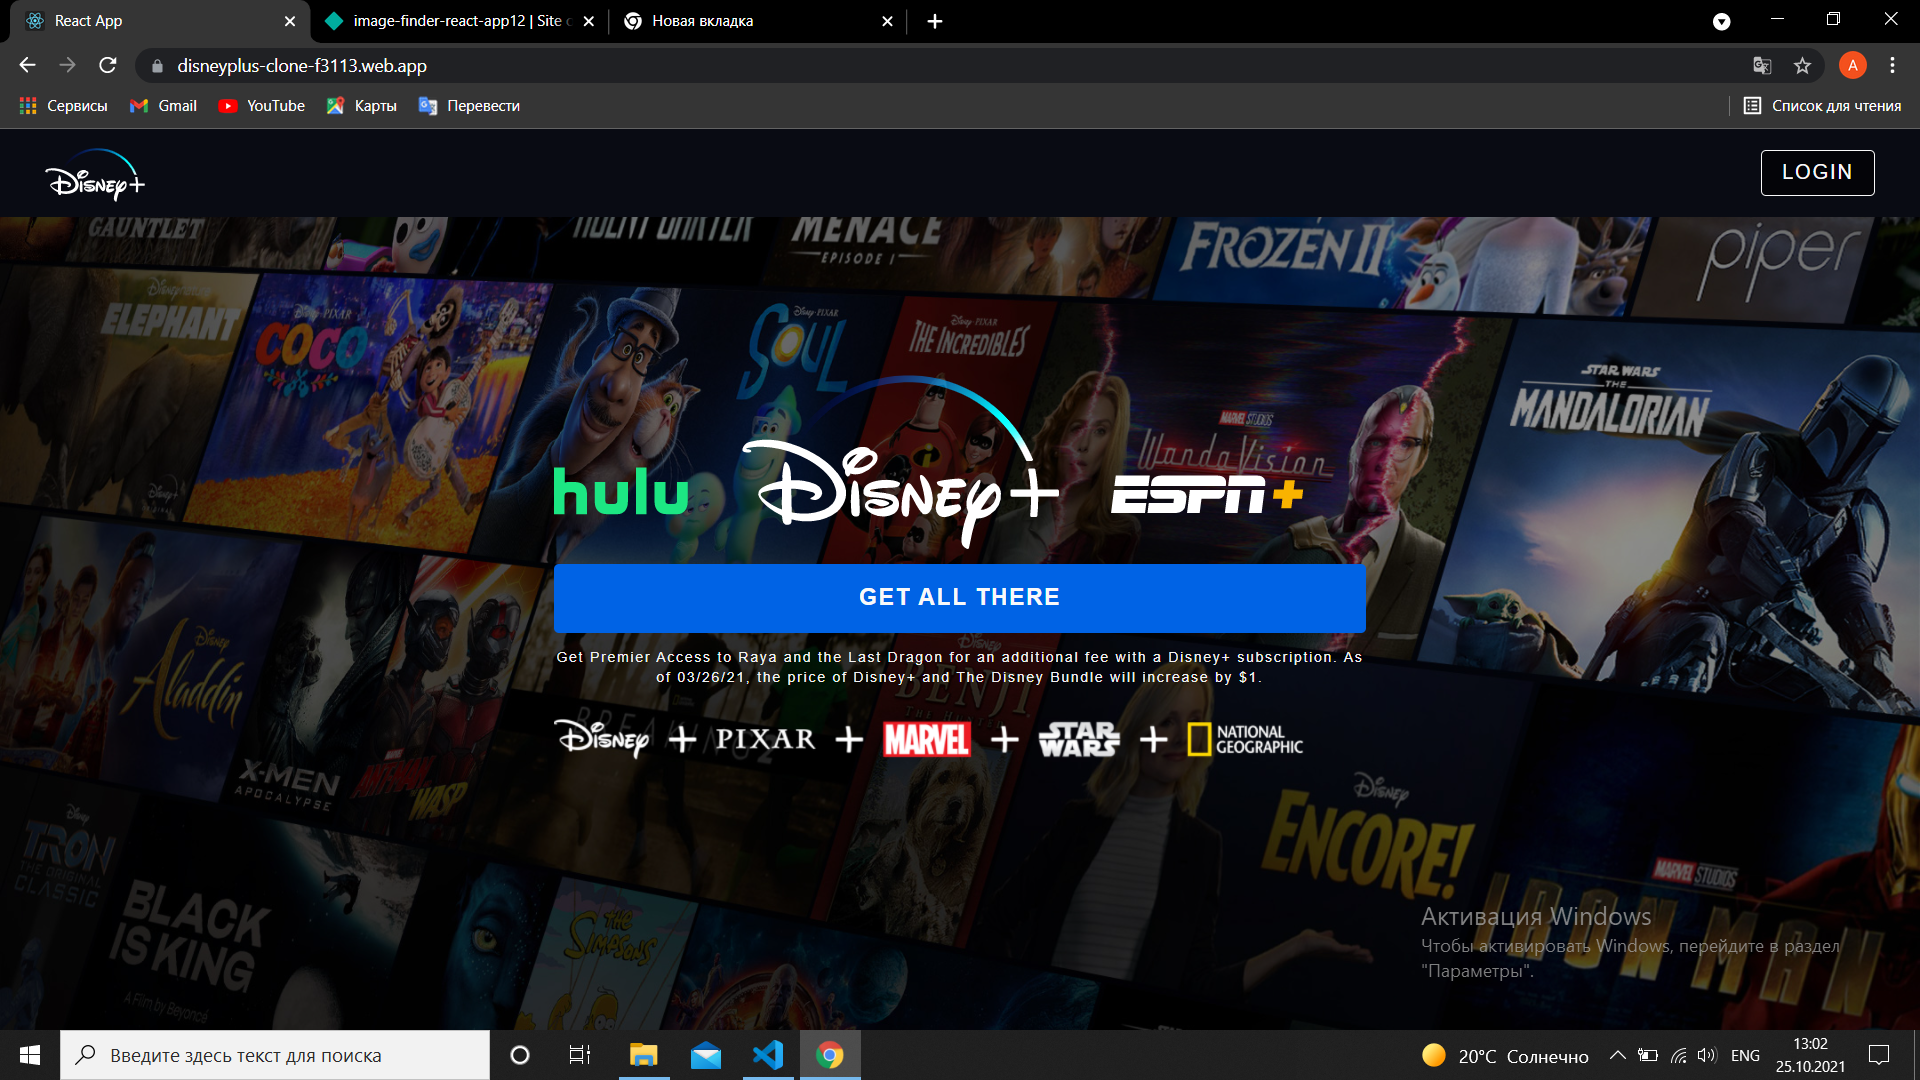Viewport: 1920px width, 1080px height.
Task: Switch ENG input language
Action: [x=1745, y=1056]
